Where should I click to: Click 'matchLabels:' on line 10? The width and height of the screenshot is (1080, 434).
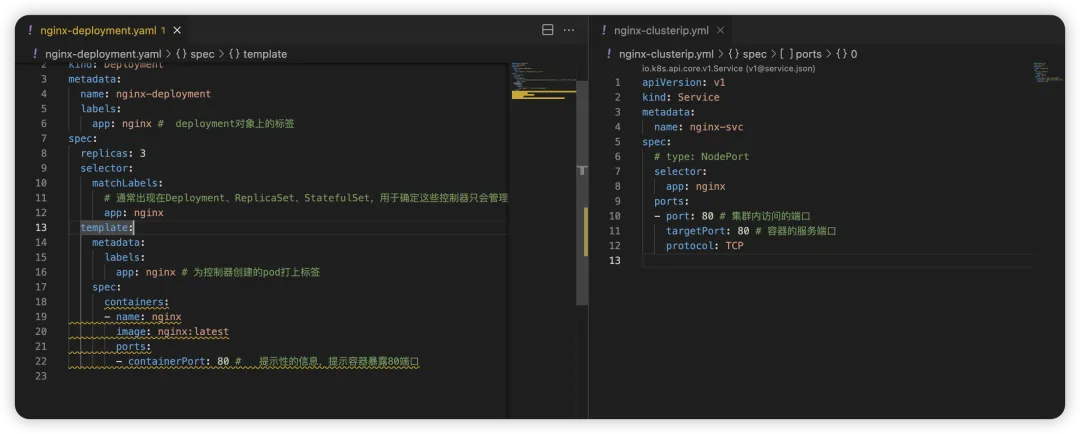point(128,183)
